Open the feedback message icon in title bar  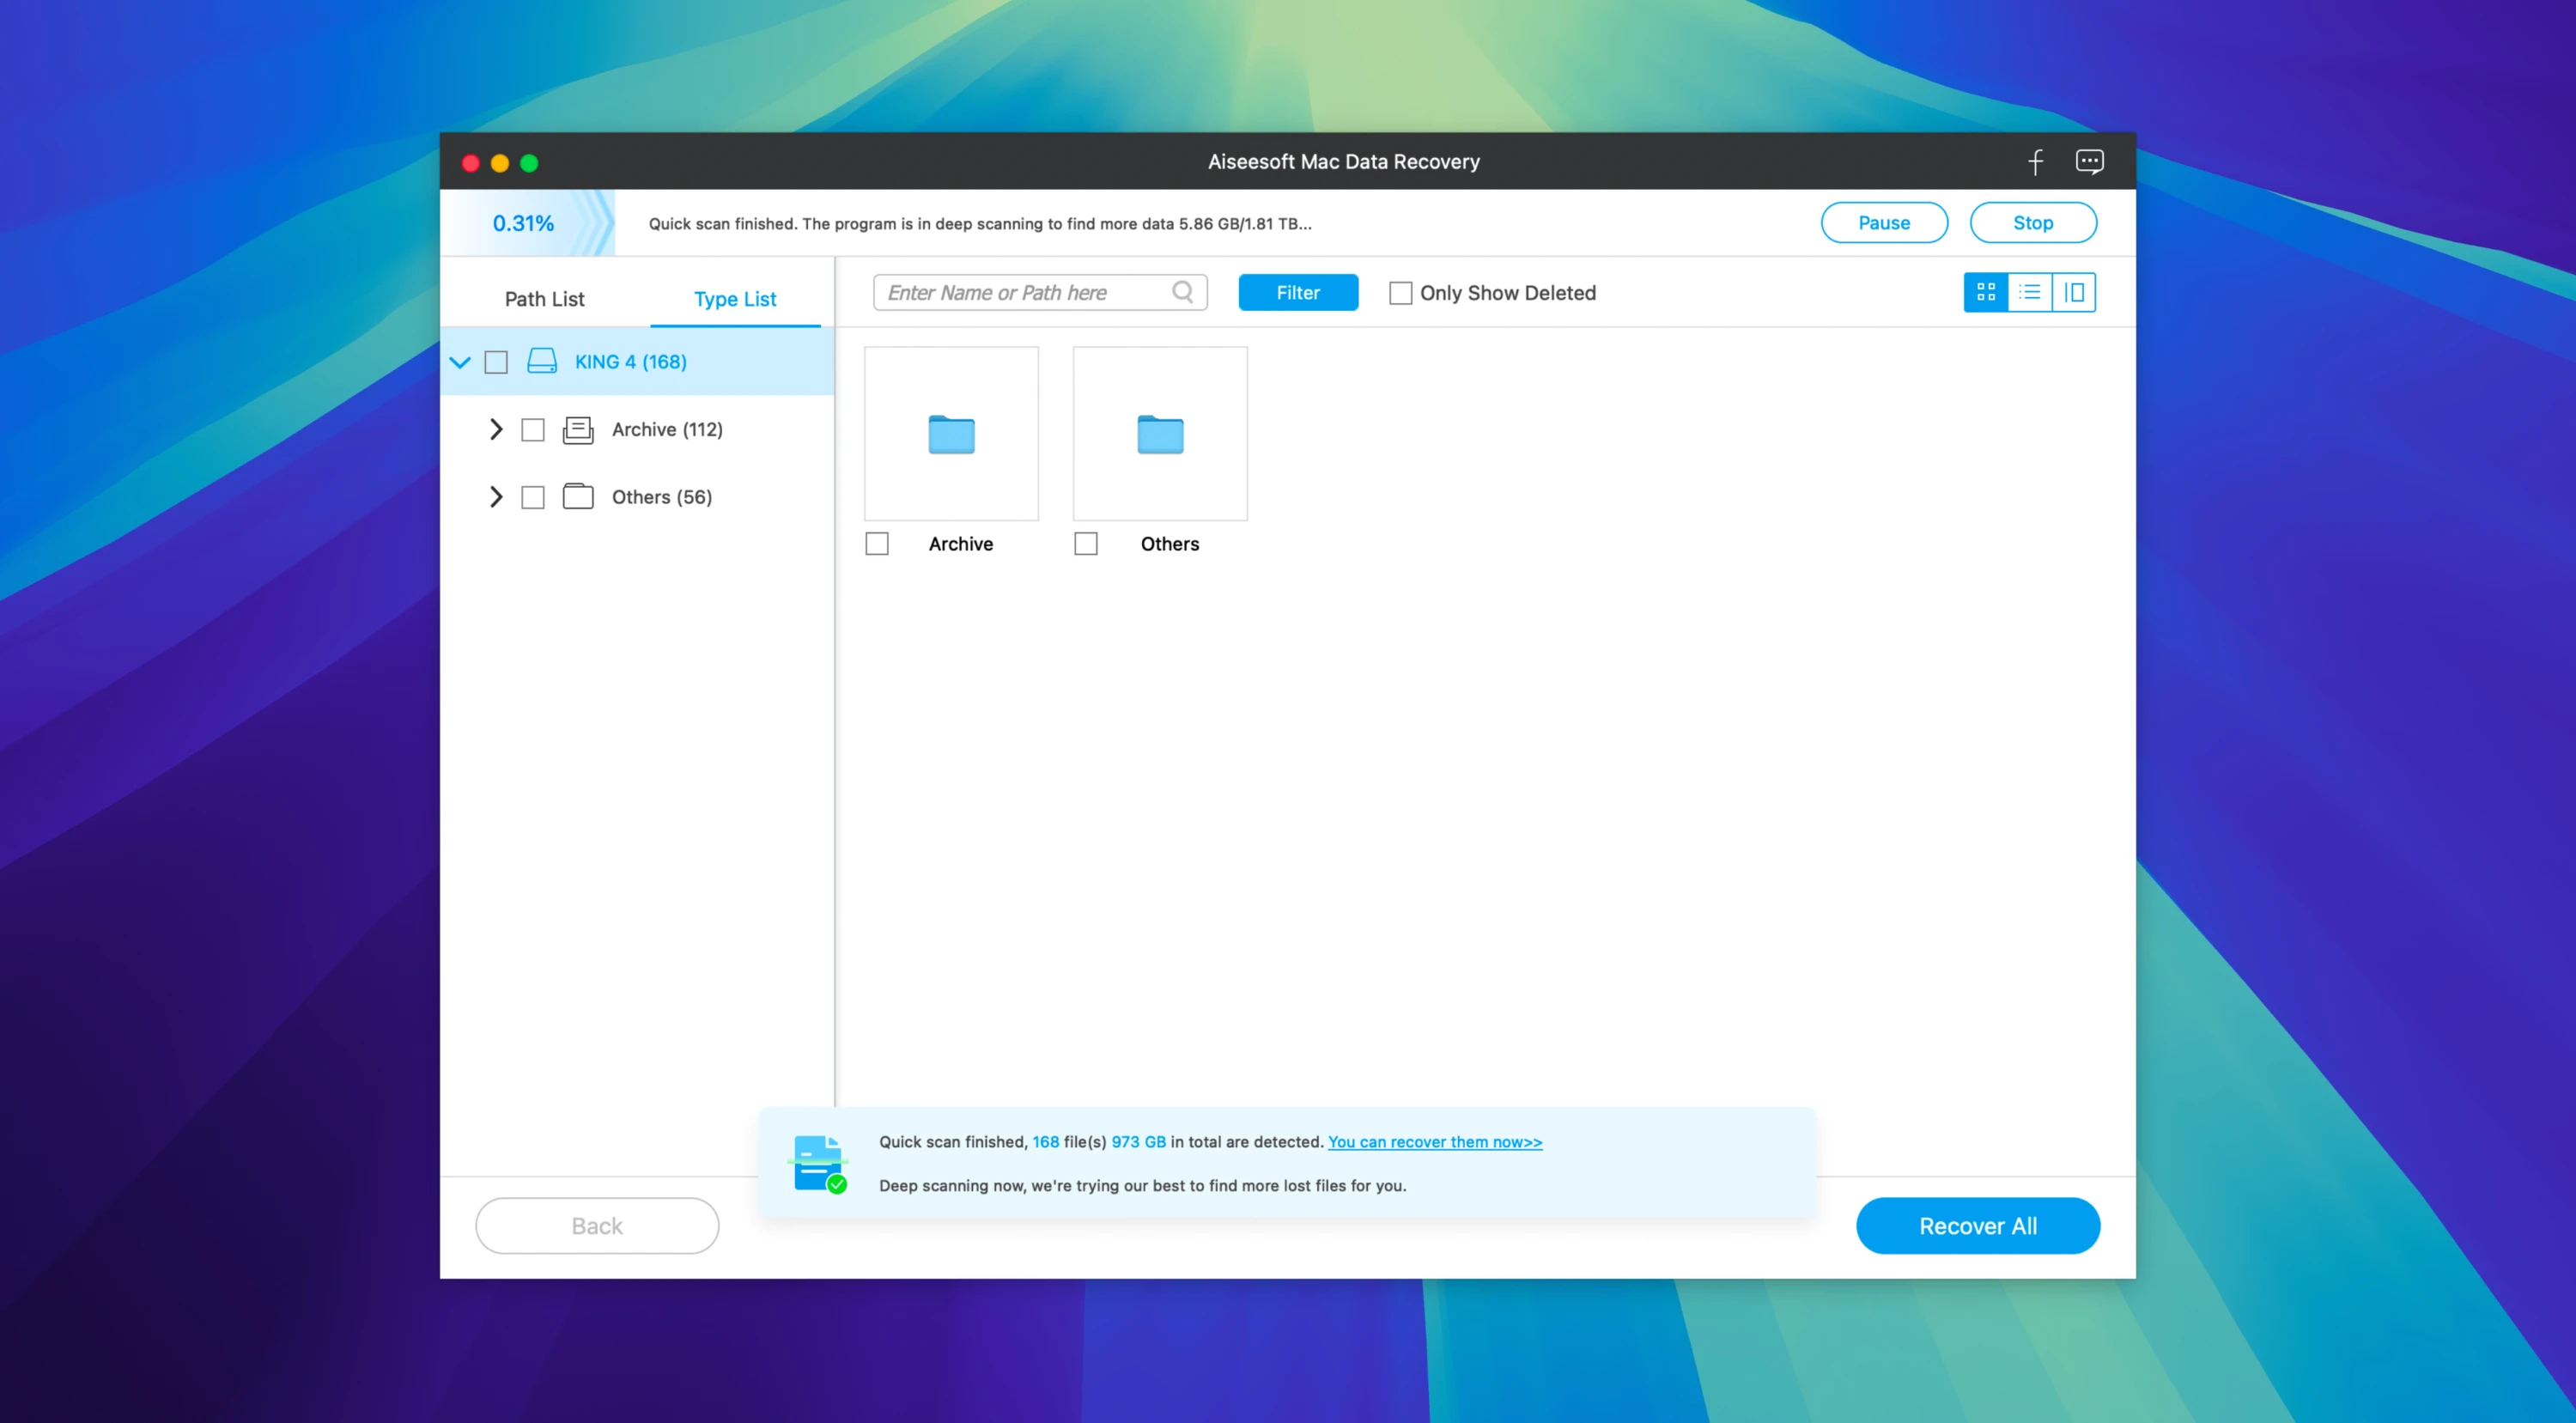(x=2090, y=161)
